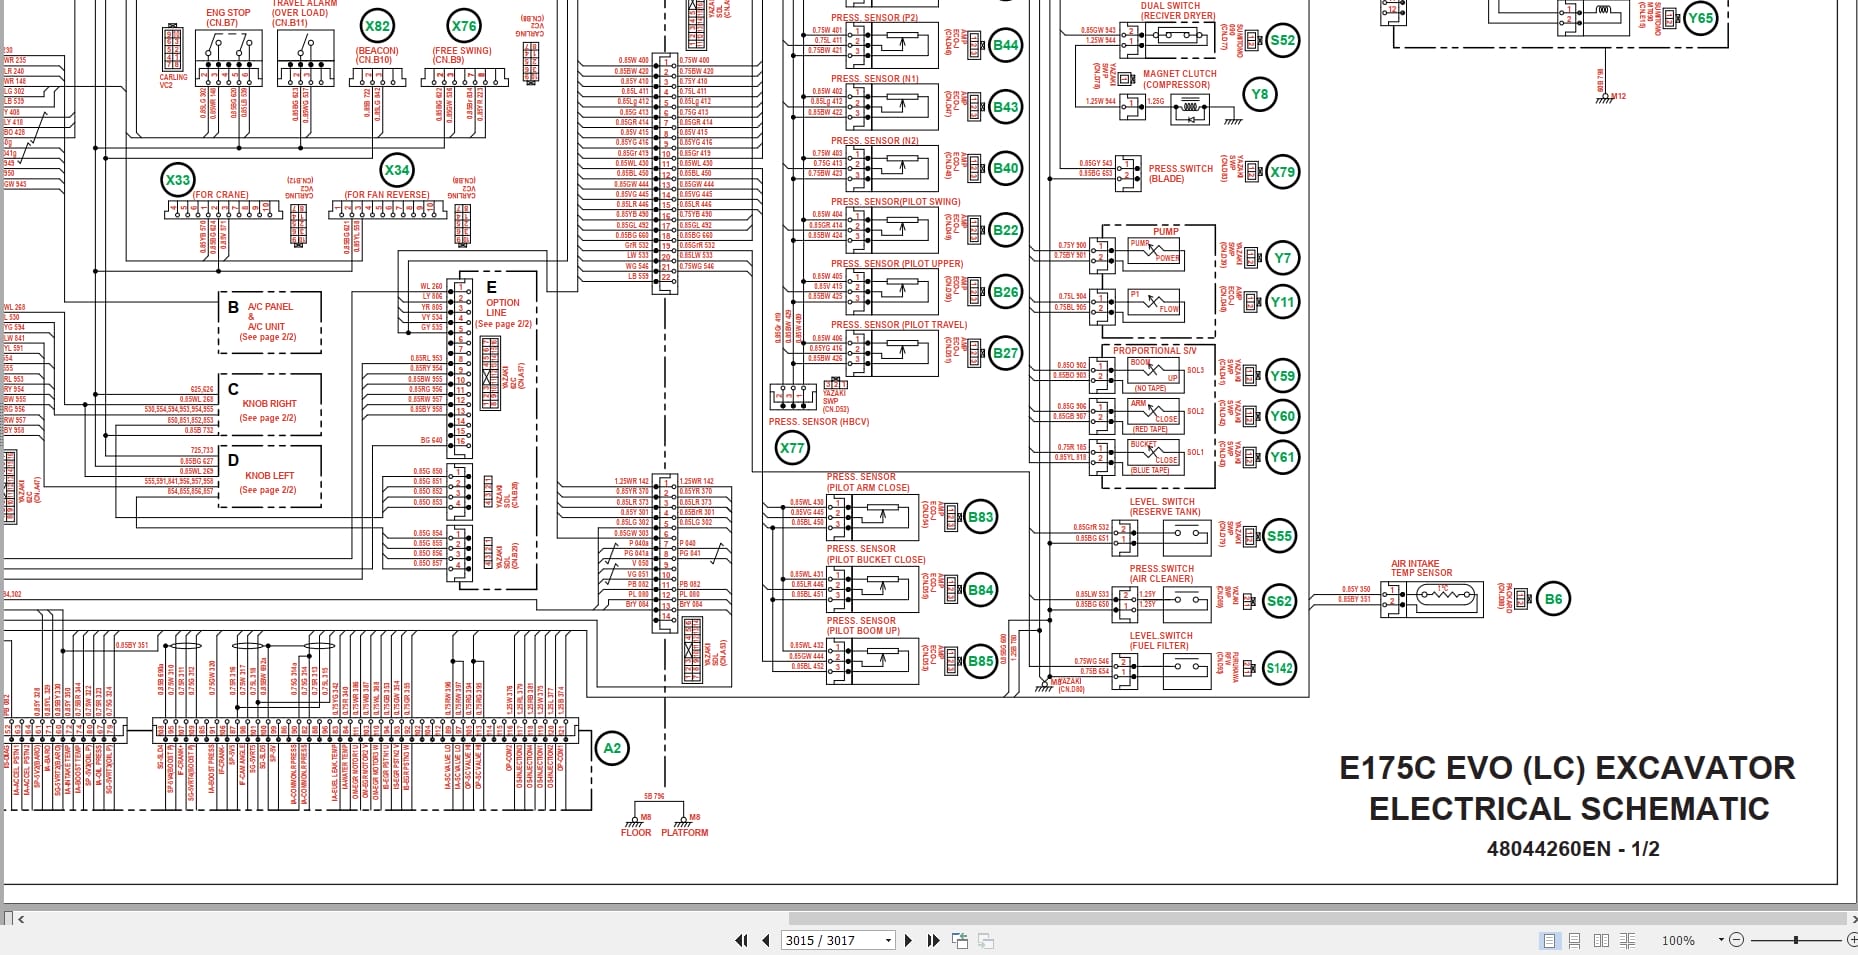Click the X79 blade switch marker
The image size is (1858, 955).
pos(1282,172)
